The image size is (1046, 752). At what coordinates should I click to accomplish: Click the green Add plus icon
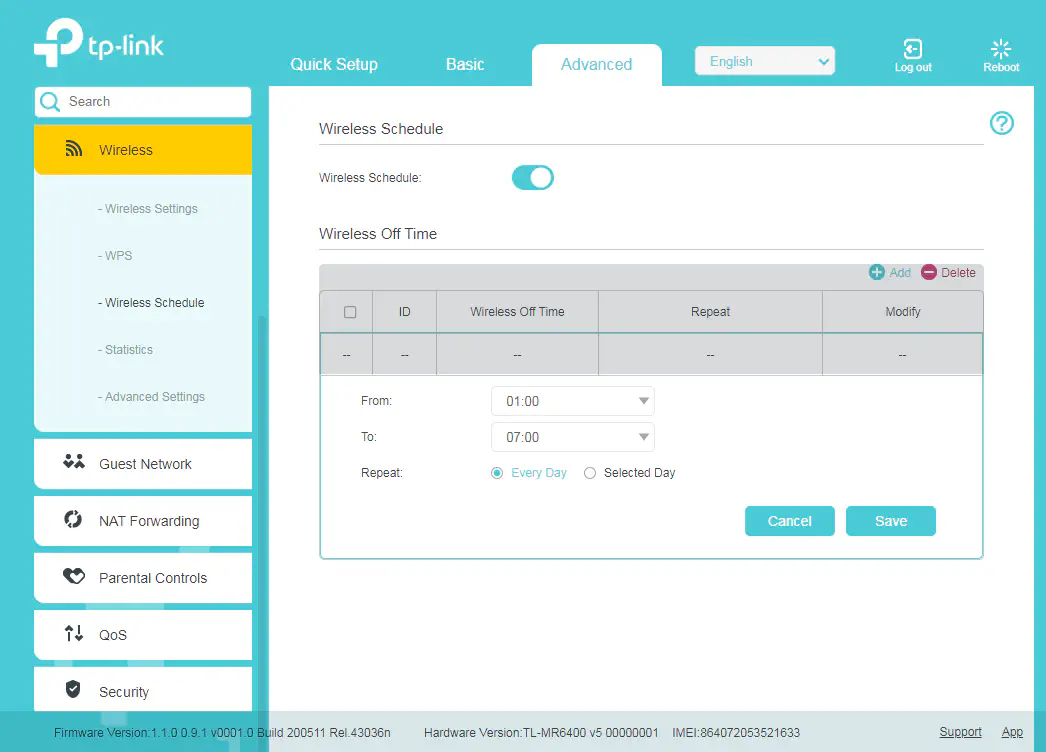coord(877,272)
